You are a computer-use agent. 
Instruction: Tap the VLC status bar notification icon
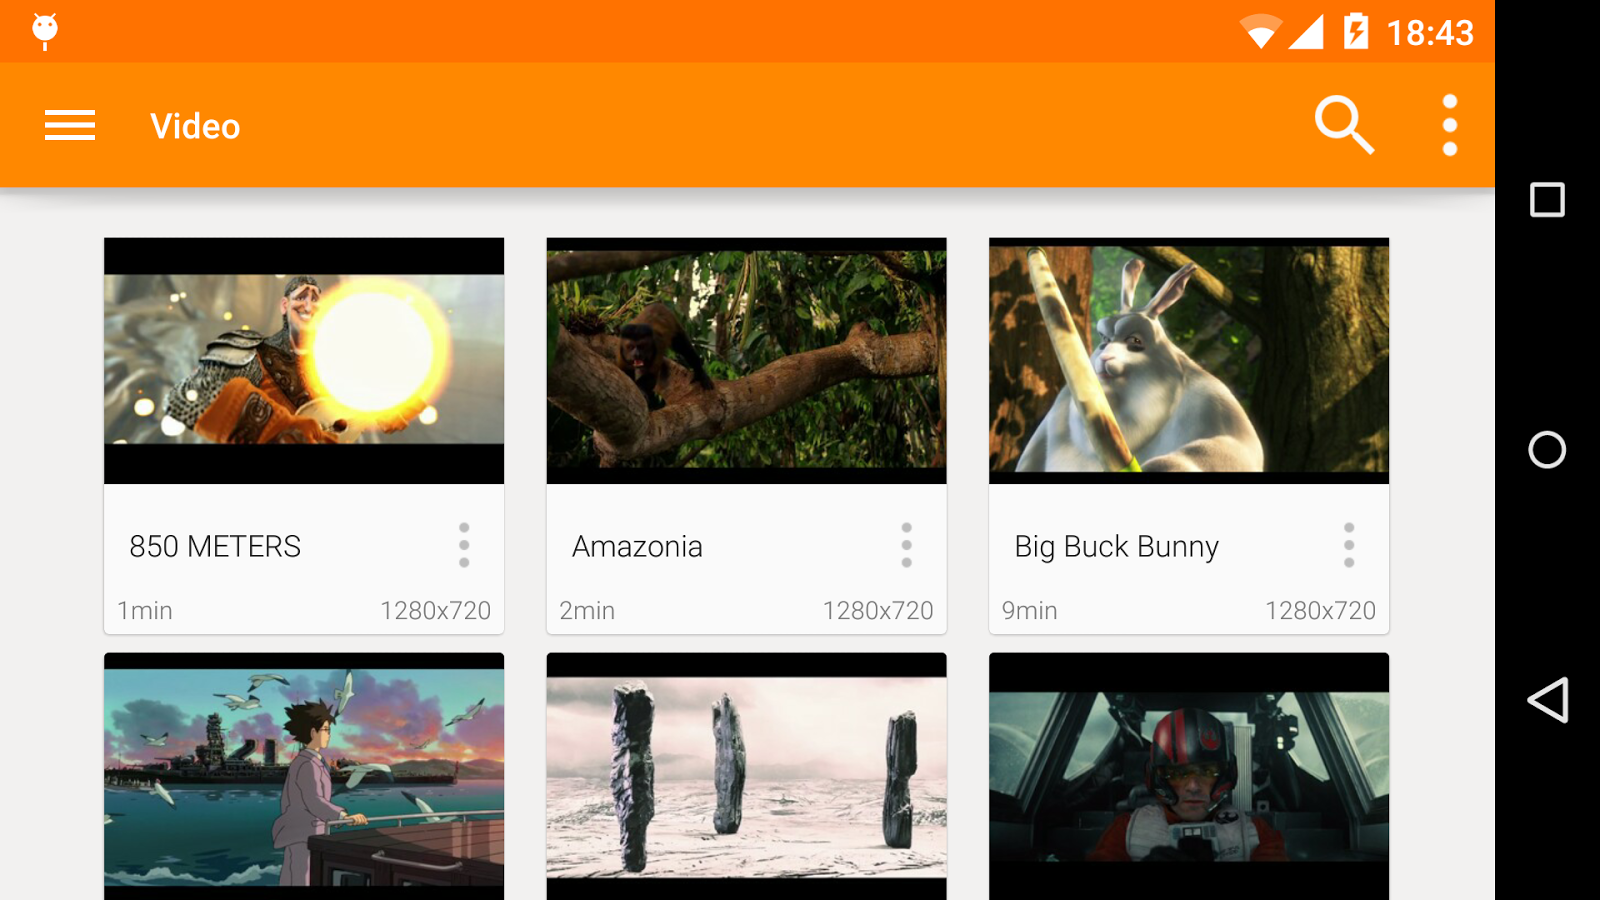click(x=44, y=29)
